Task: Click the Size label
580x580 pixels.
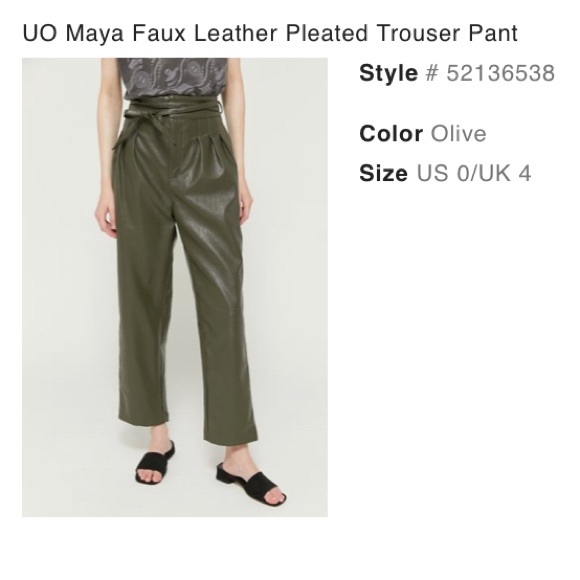Action: click(383, 173)
